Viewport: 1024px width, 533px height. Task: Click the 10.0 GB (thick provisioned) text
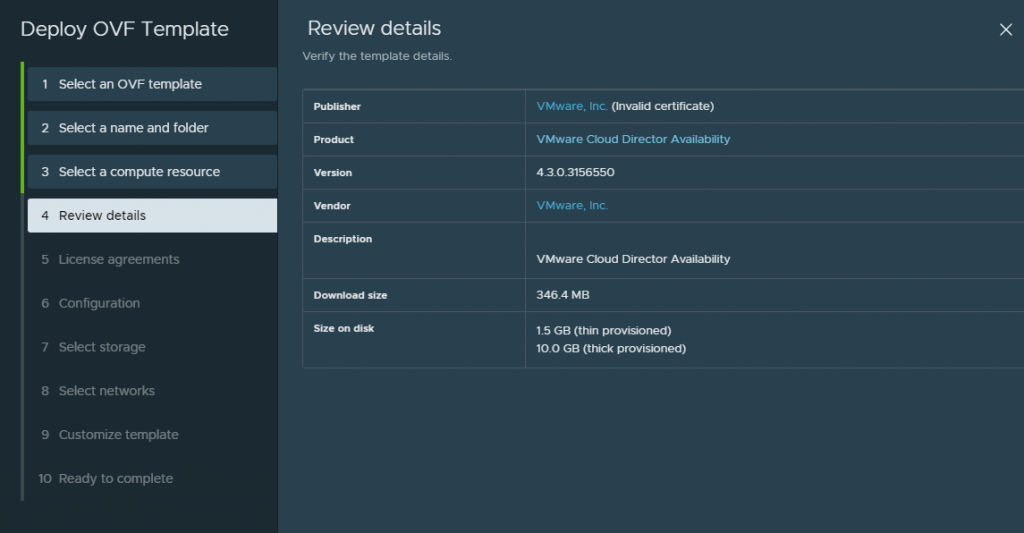tap(611, 348)
